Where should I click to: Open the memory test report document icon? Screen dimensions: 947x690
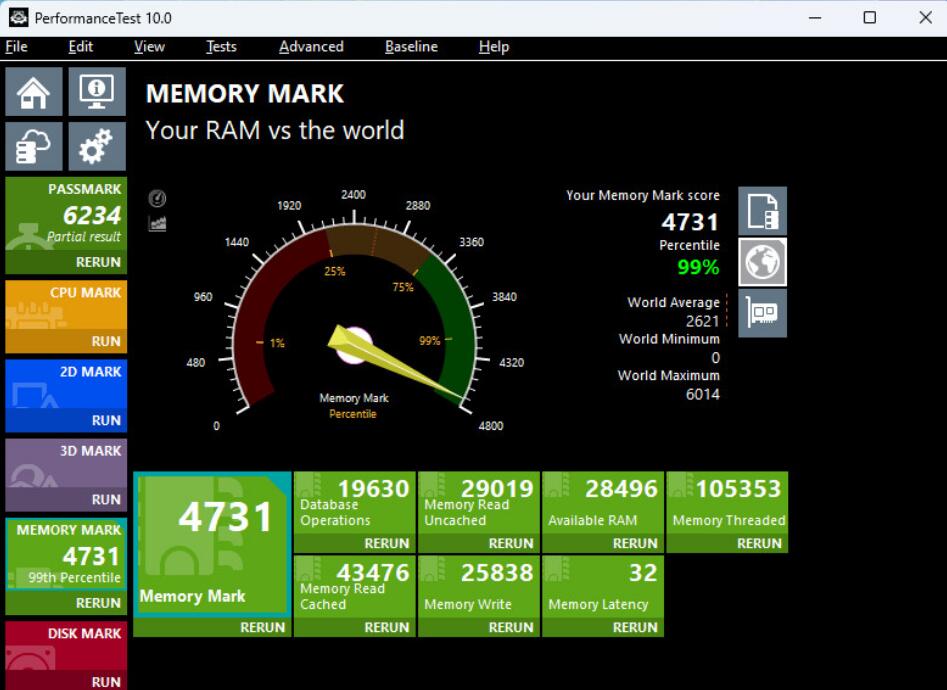[762, 211]
